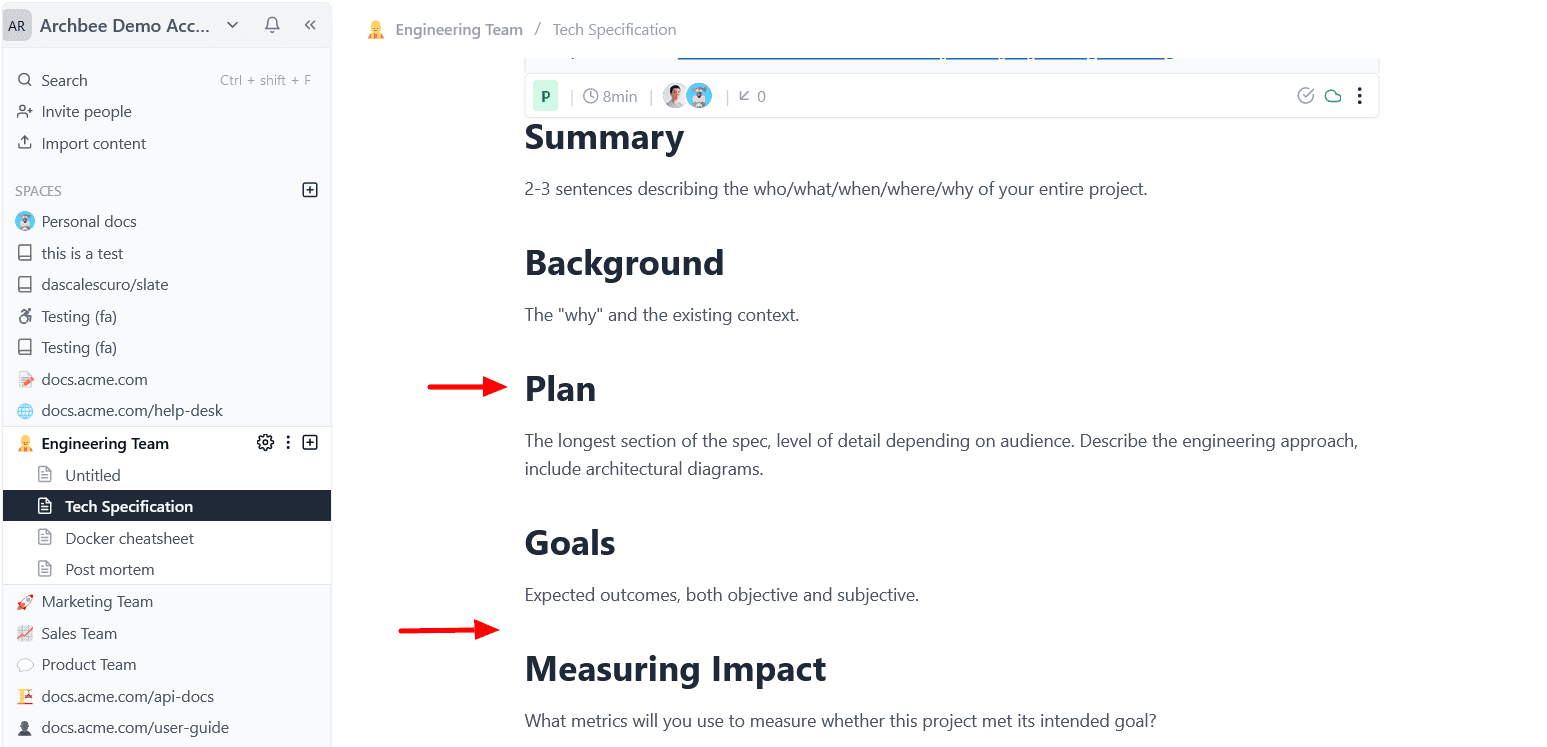1547x747 pixels.
Task: Expand the Marketing Team space
Action: click(x=97, y=601)
